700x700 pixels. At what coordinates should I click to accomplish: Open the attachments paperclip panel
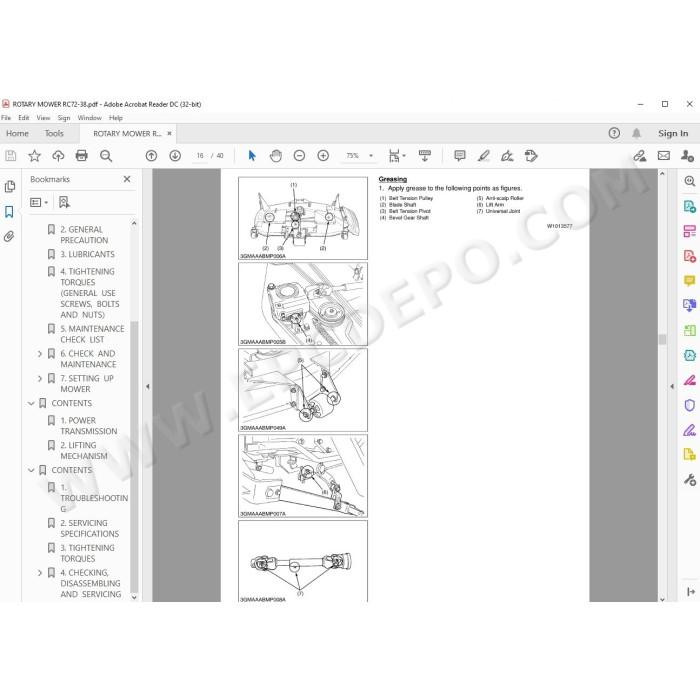[9, 236]
